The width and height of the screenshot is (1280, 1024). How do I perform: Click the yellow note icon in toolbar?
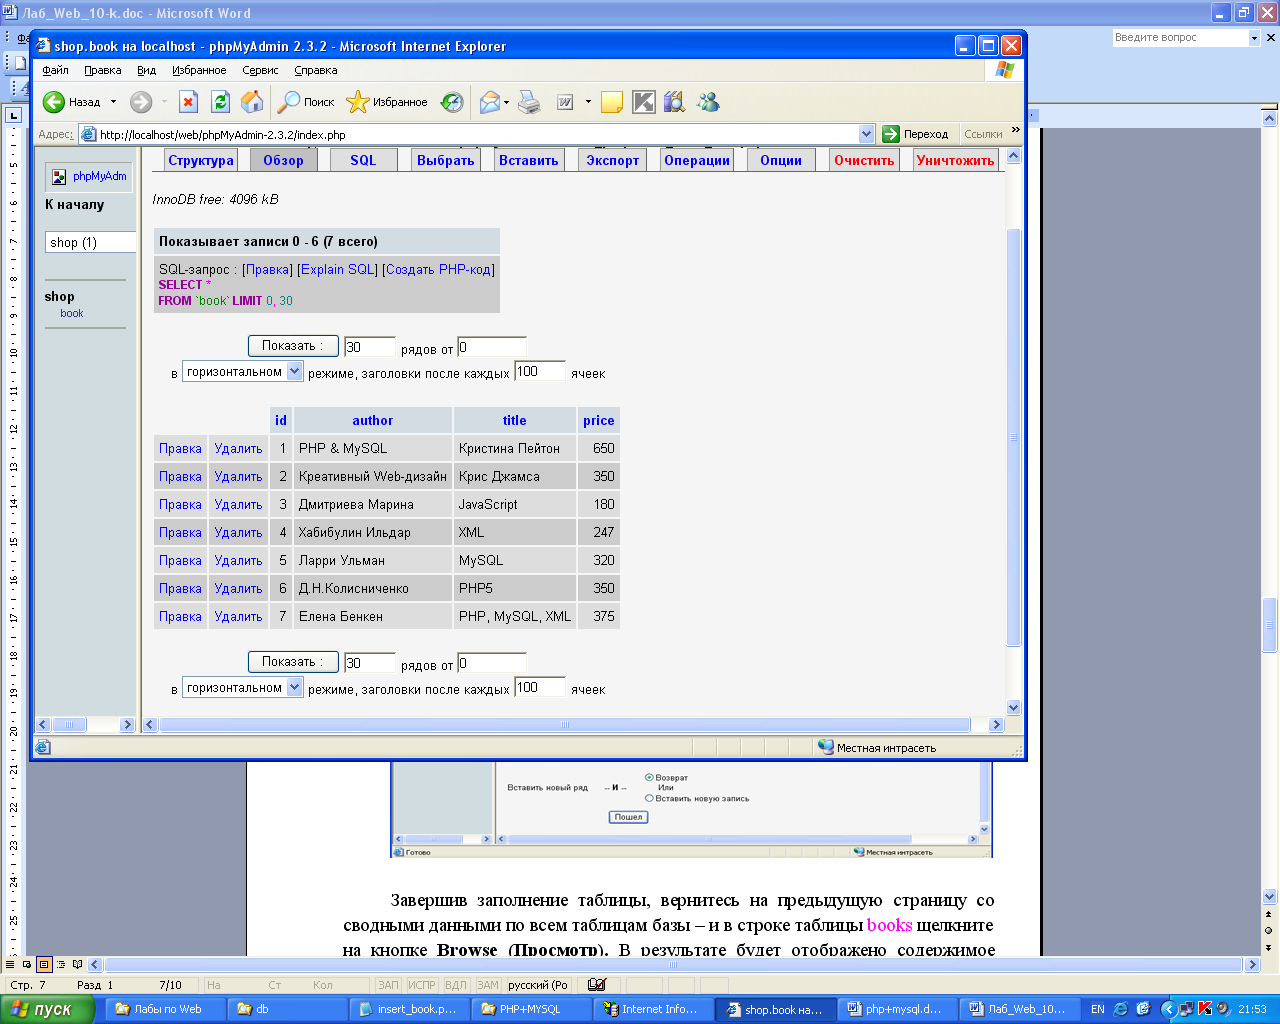[x=612, y=102]
